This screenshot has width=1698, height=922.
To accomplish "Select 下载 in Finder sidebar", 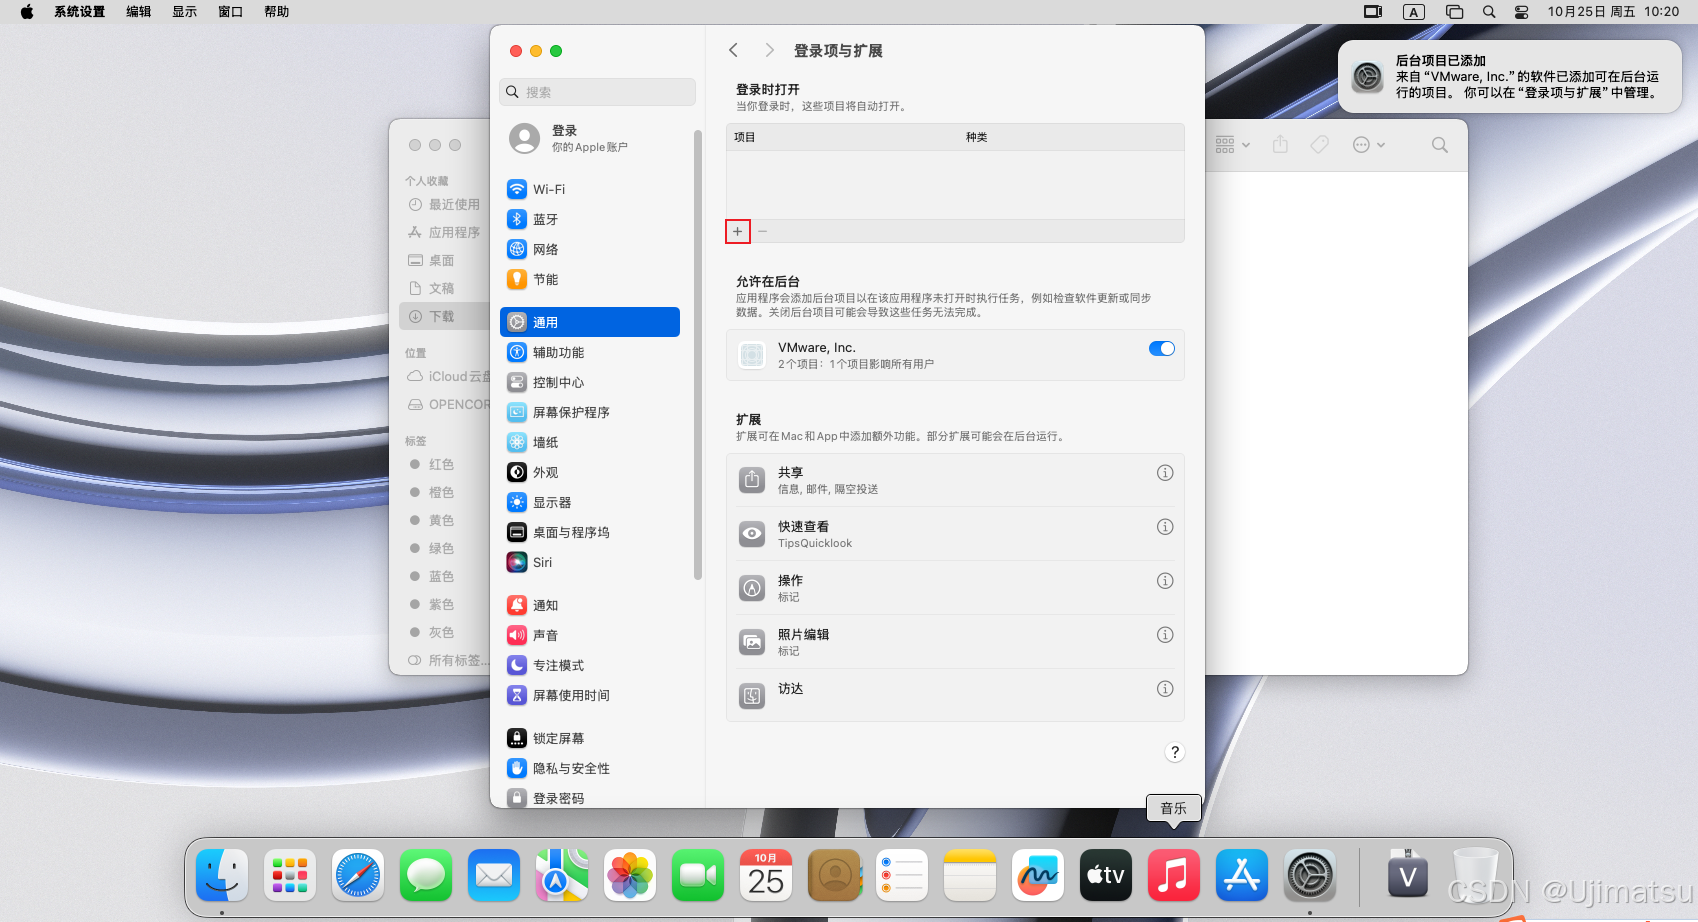I will click(445, 316).
